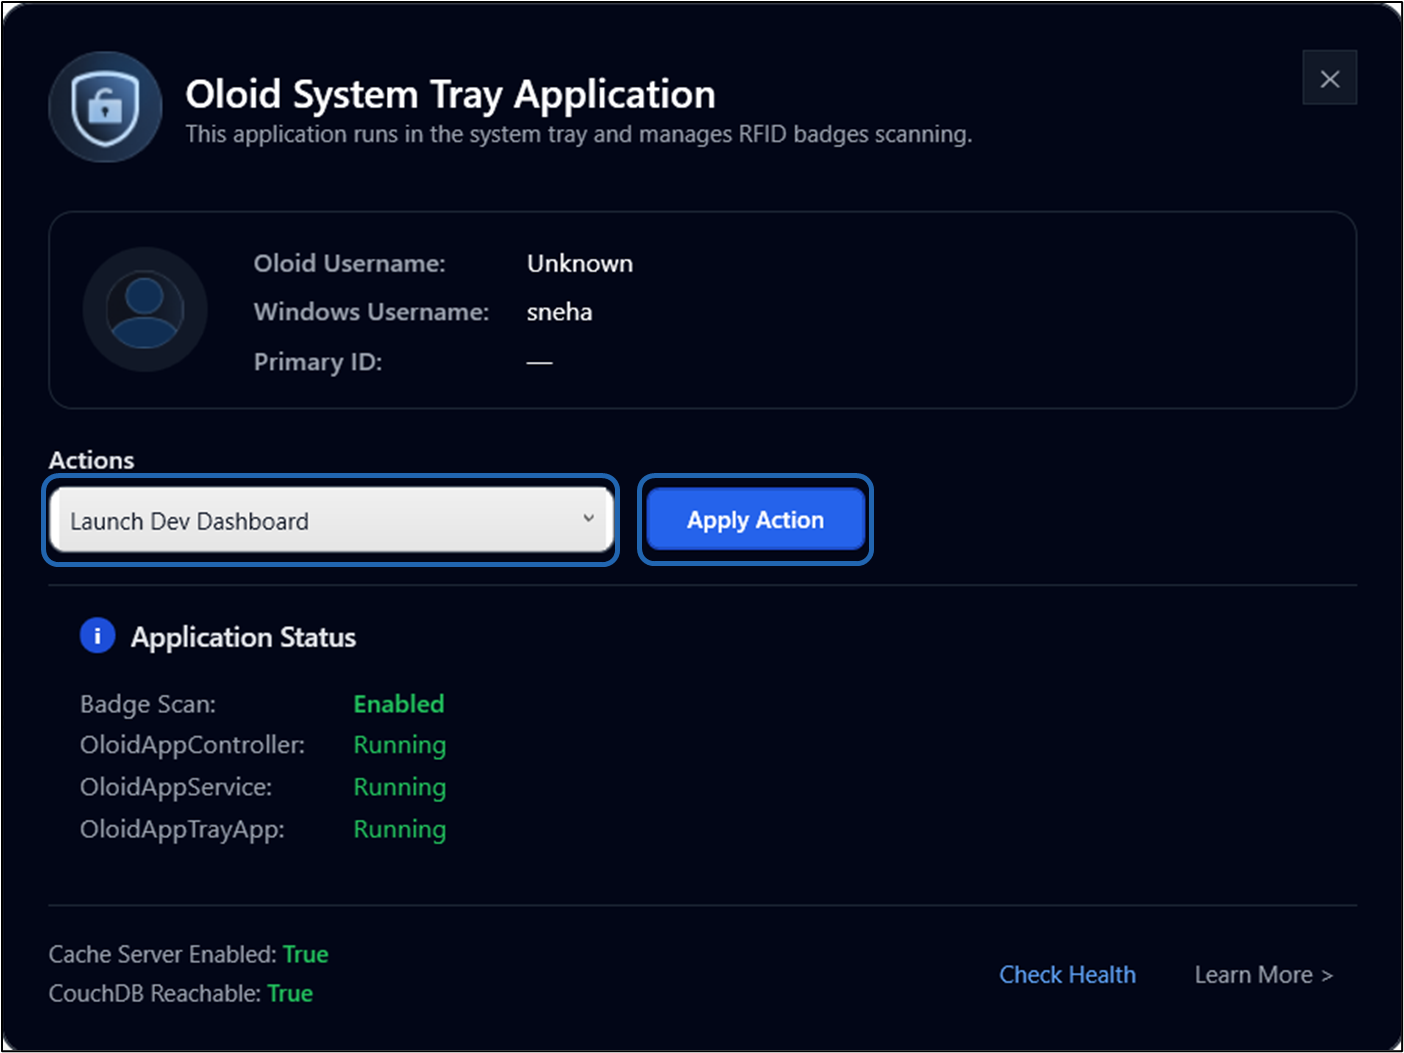This screenshot has height=1053, width=1404.
Task: Open the Launch Dev Dashboard actions dropdown
Action: [x=331, y=520]
